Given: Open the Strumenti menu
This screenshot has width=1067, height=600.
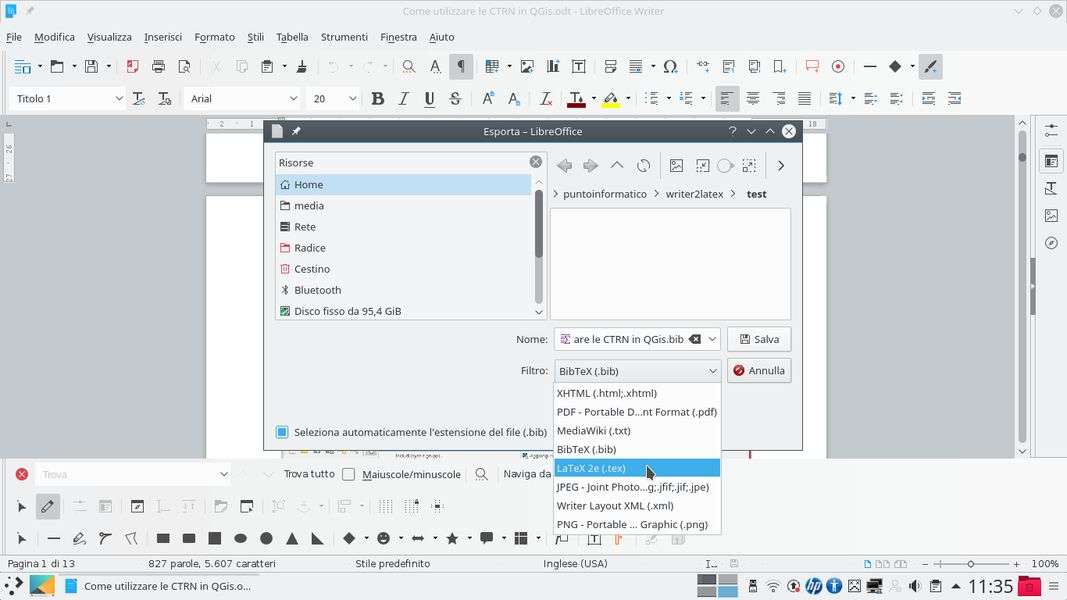Looking at the screenshot, I should pyautogui.click(x=344, y=37).
